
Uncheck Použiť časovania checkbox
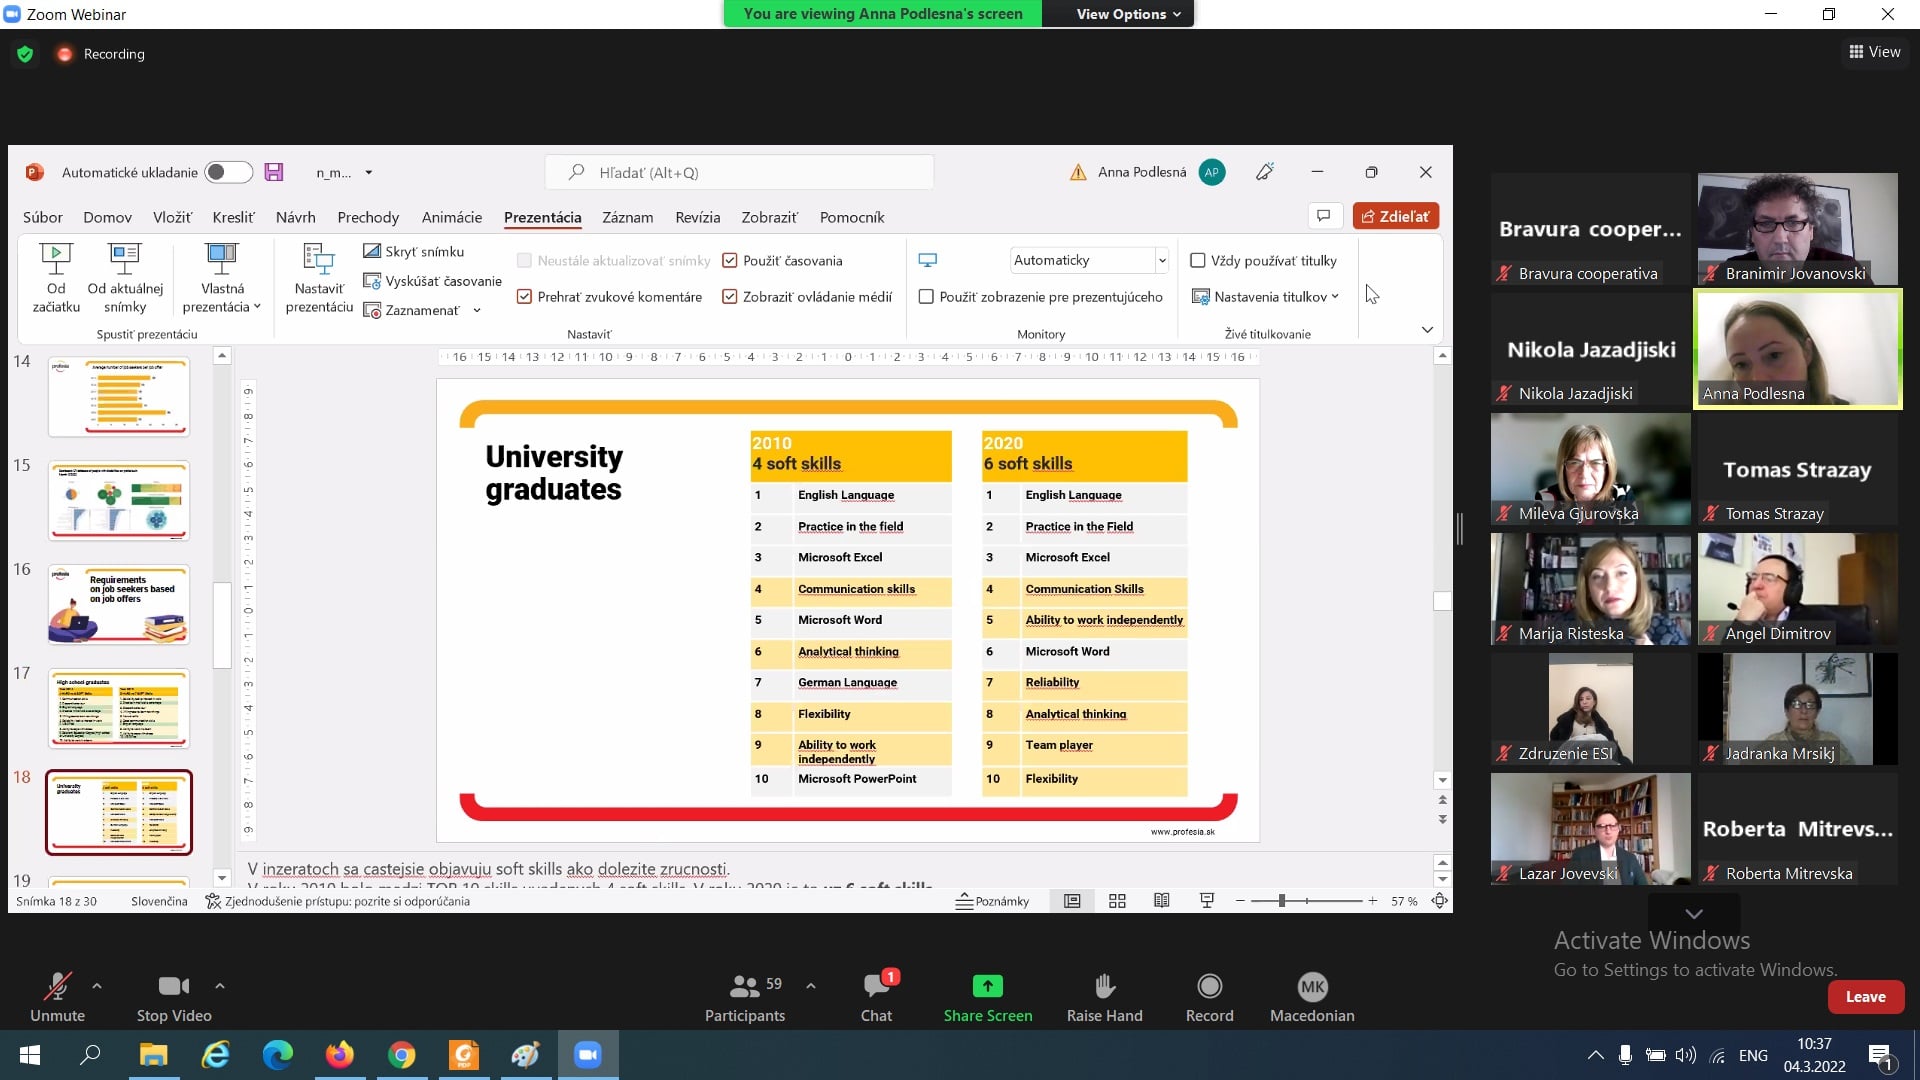(730, 260)
